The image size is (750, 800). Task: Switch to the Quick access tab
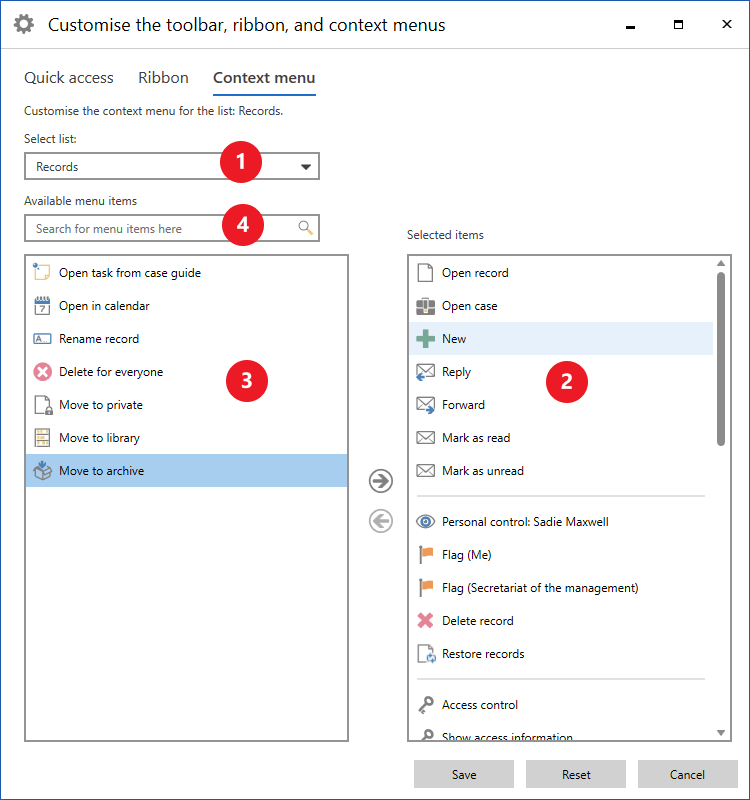69,77
